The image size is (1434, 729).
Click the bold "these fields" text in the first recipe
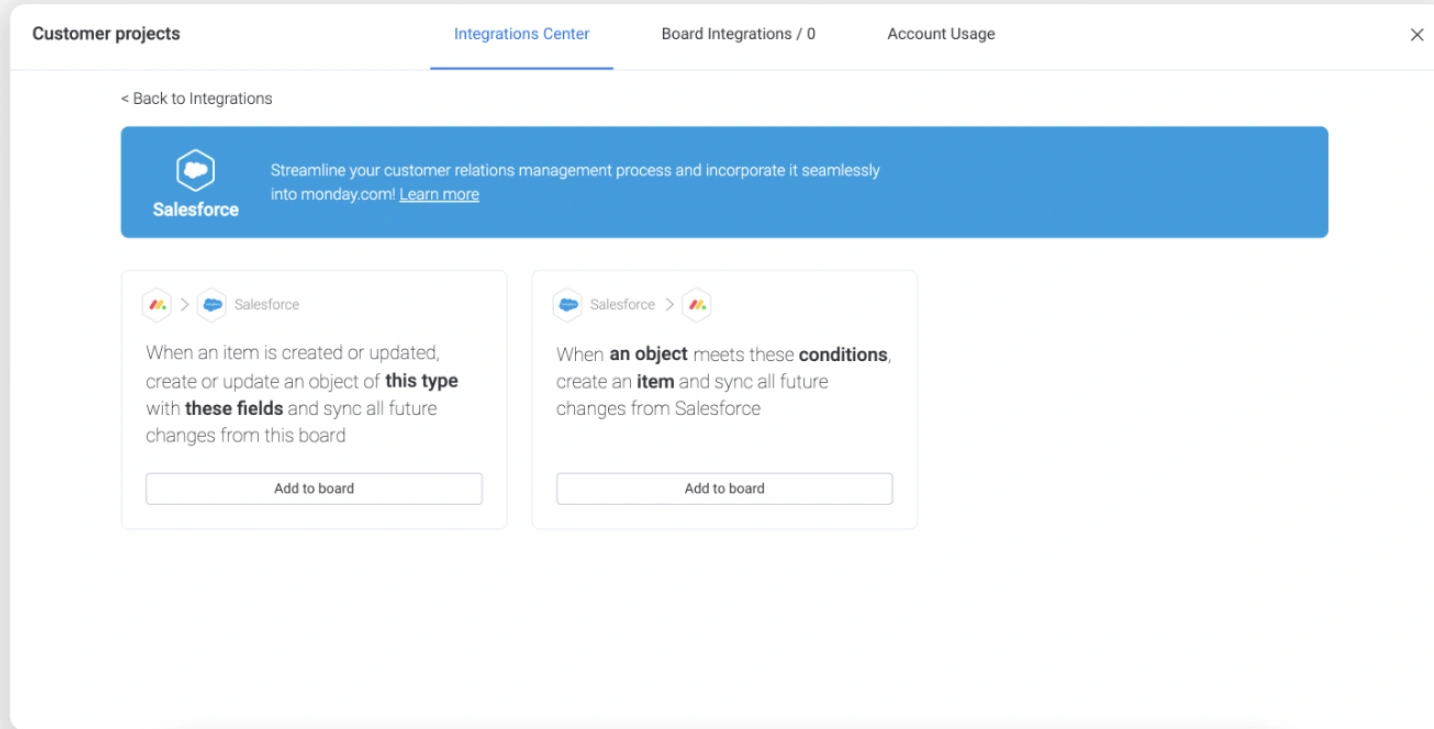(234, 408)
